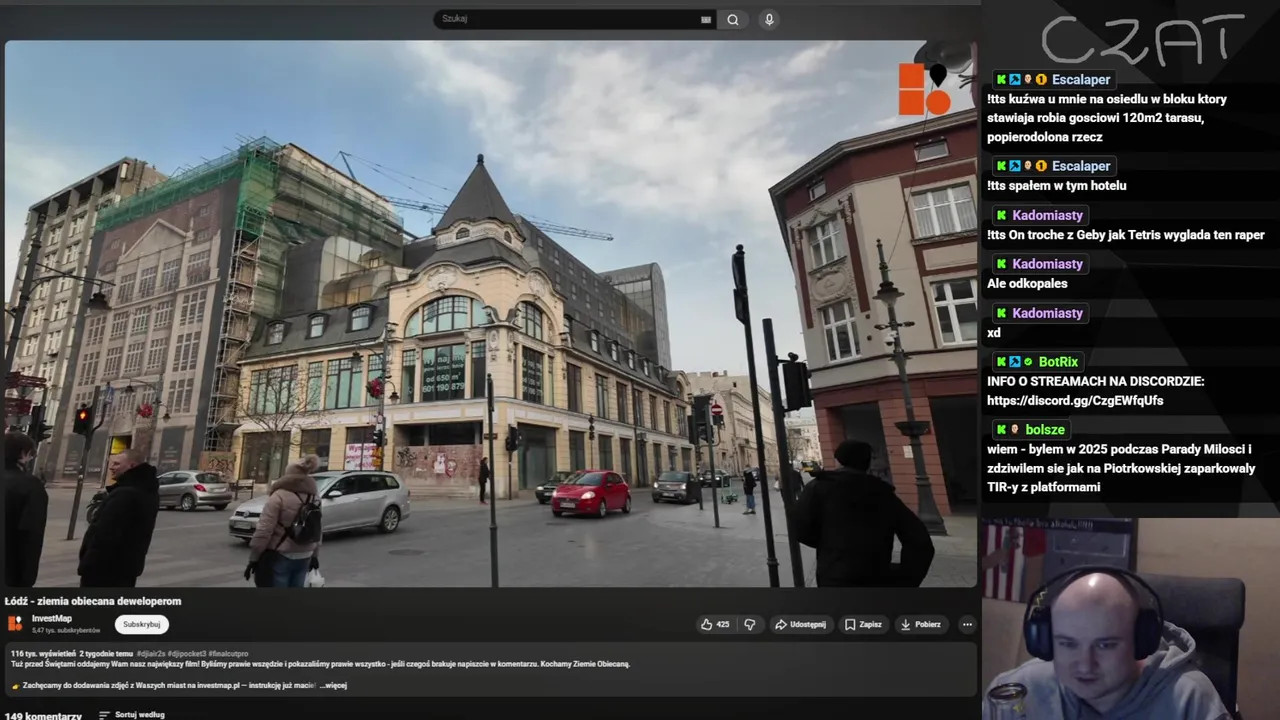Click Kadomiasty username above 'xd' message
Image resolution: width=1280 pixels, height=720 pixels.
[x=1047, y=313]
